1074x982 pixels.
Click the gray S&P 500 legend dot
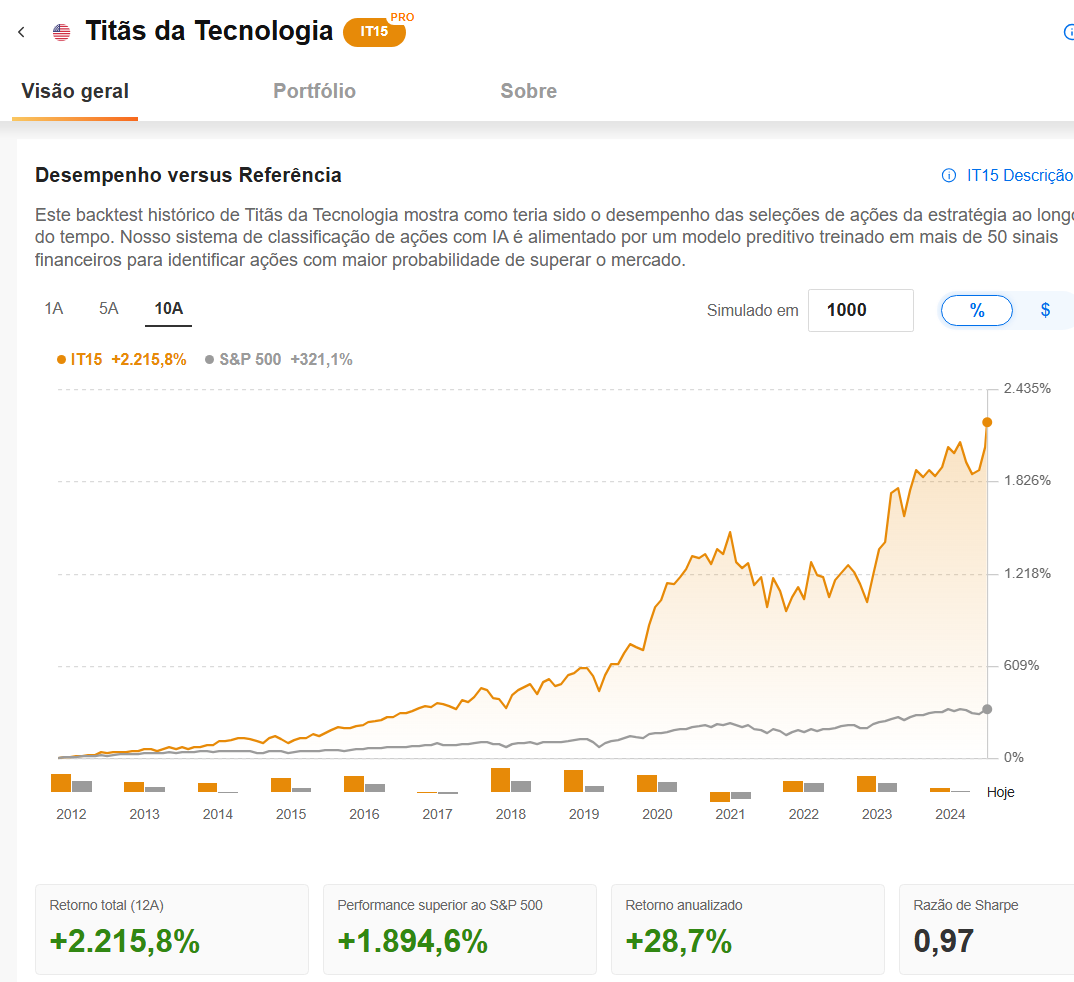coord(210,360)
